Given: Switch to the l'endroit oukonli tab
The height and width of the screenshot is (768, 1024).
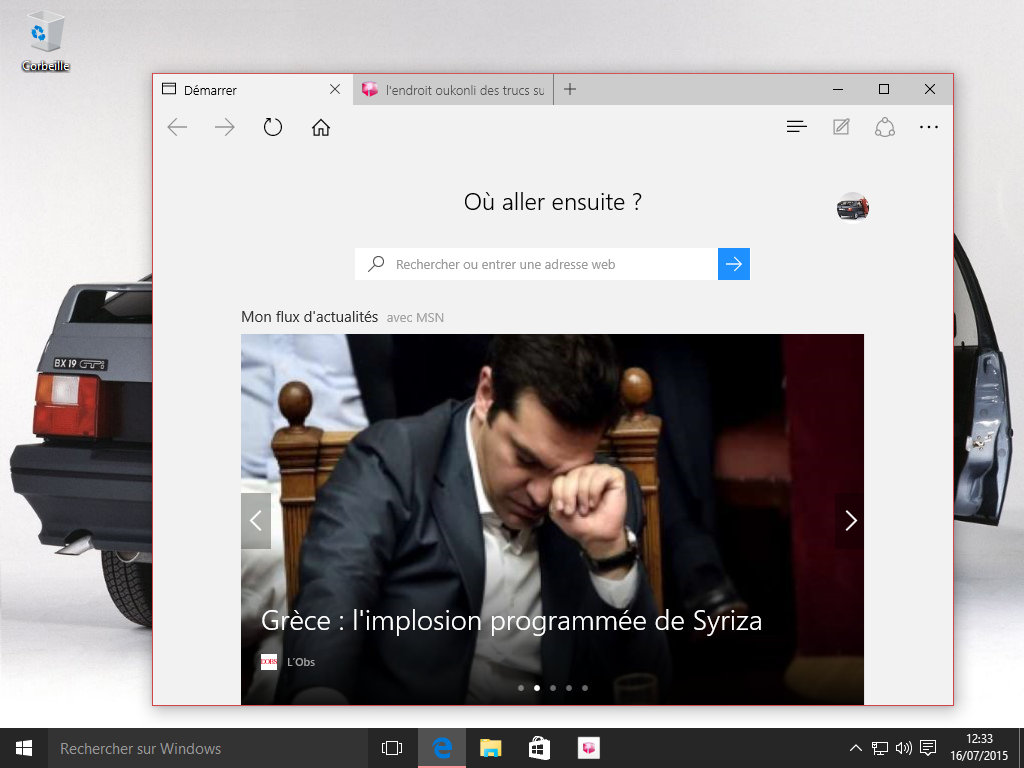Looking at the screenshot, I should [x=455, y=90].
